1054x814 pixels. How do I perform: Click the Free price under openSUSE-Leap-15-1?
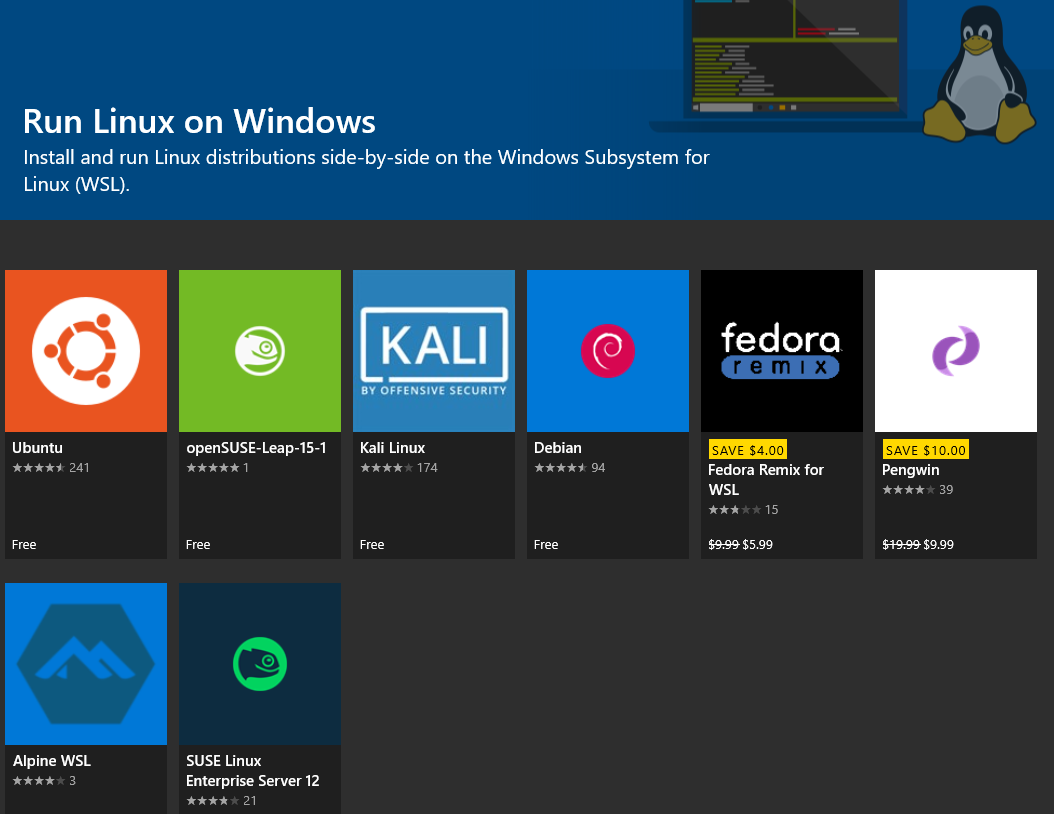(x=198, y=544)
